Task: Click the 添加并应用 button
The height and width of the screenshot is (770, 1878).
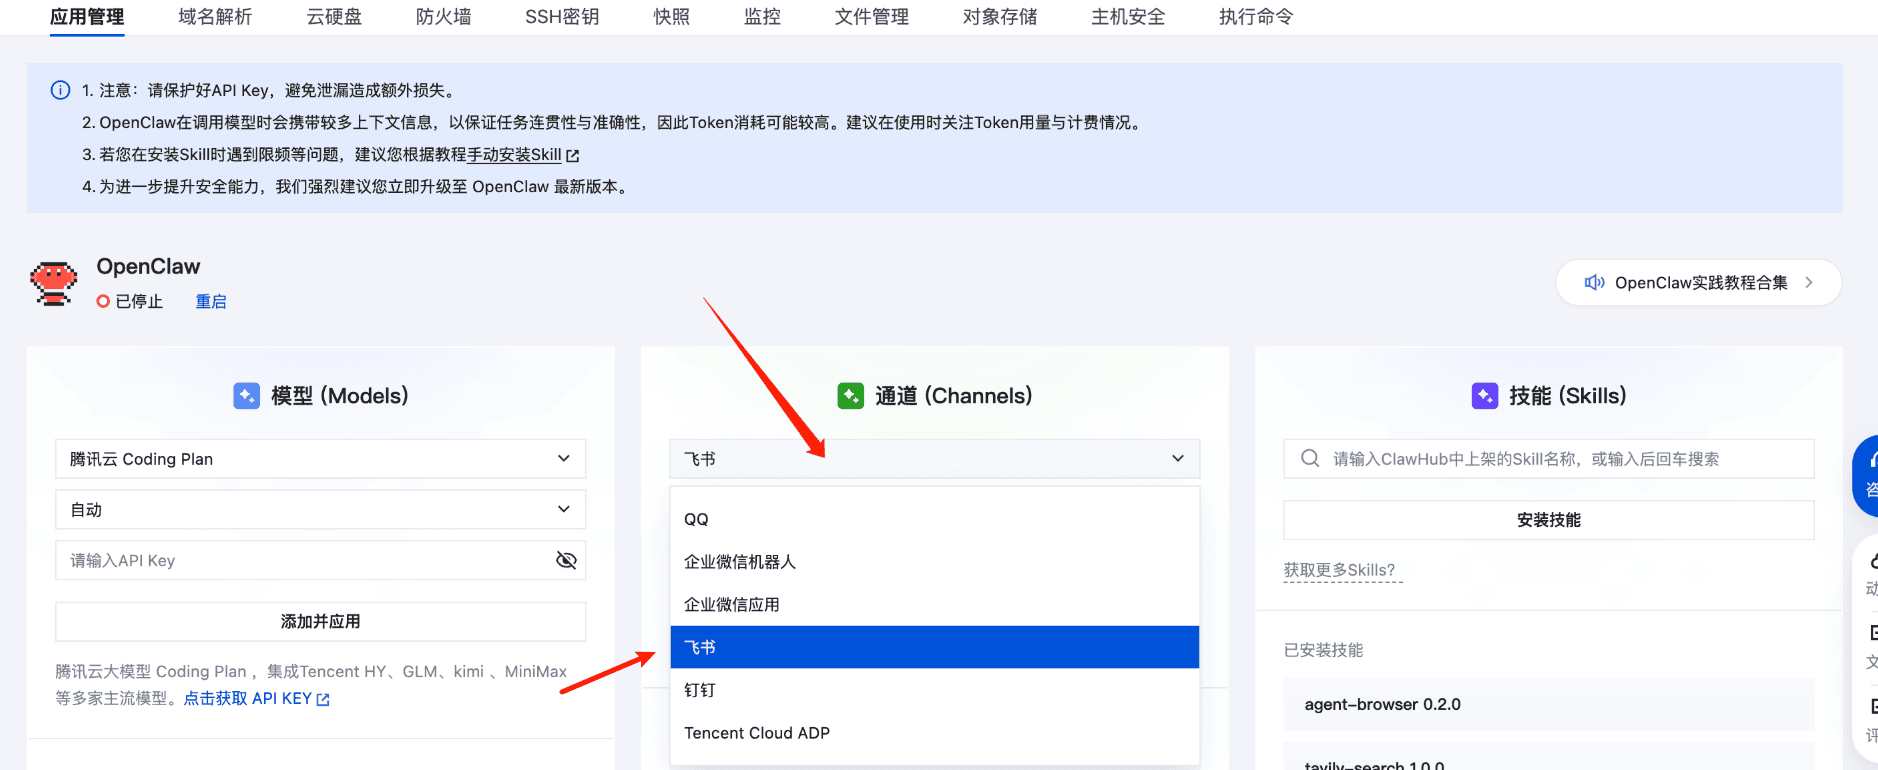Action: [x=320, y=622]
